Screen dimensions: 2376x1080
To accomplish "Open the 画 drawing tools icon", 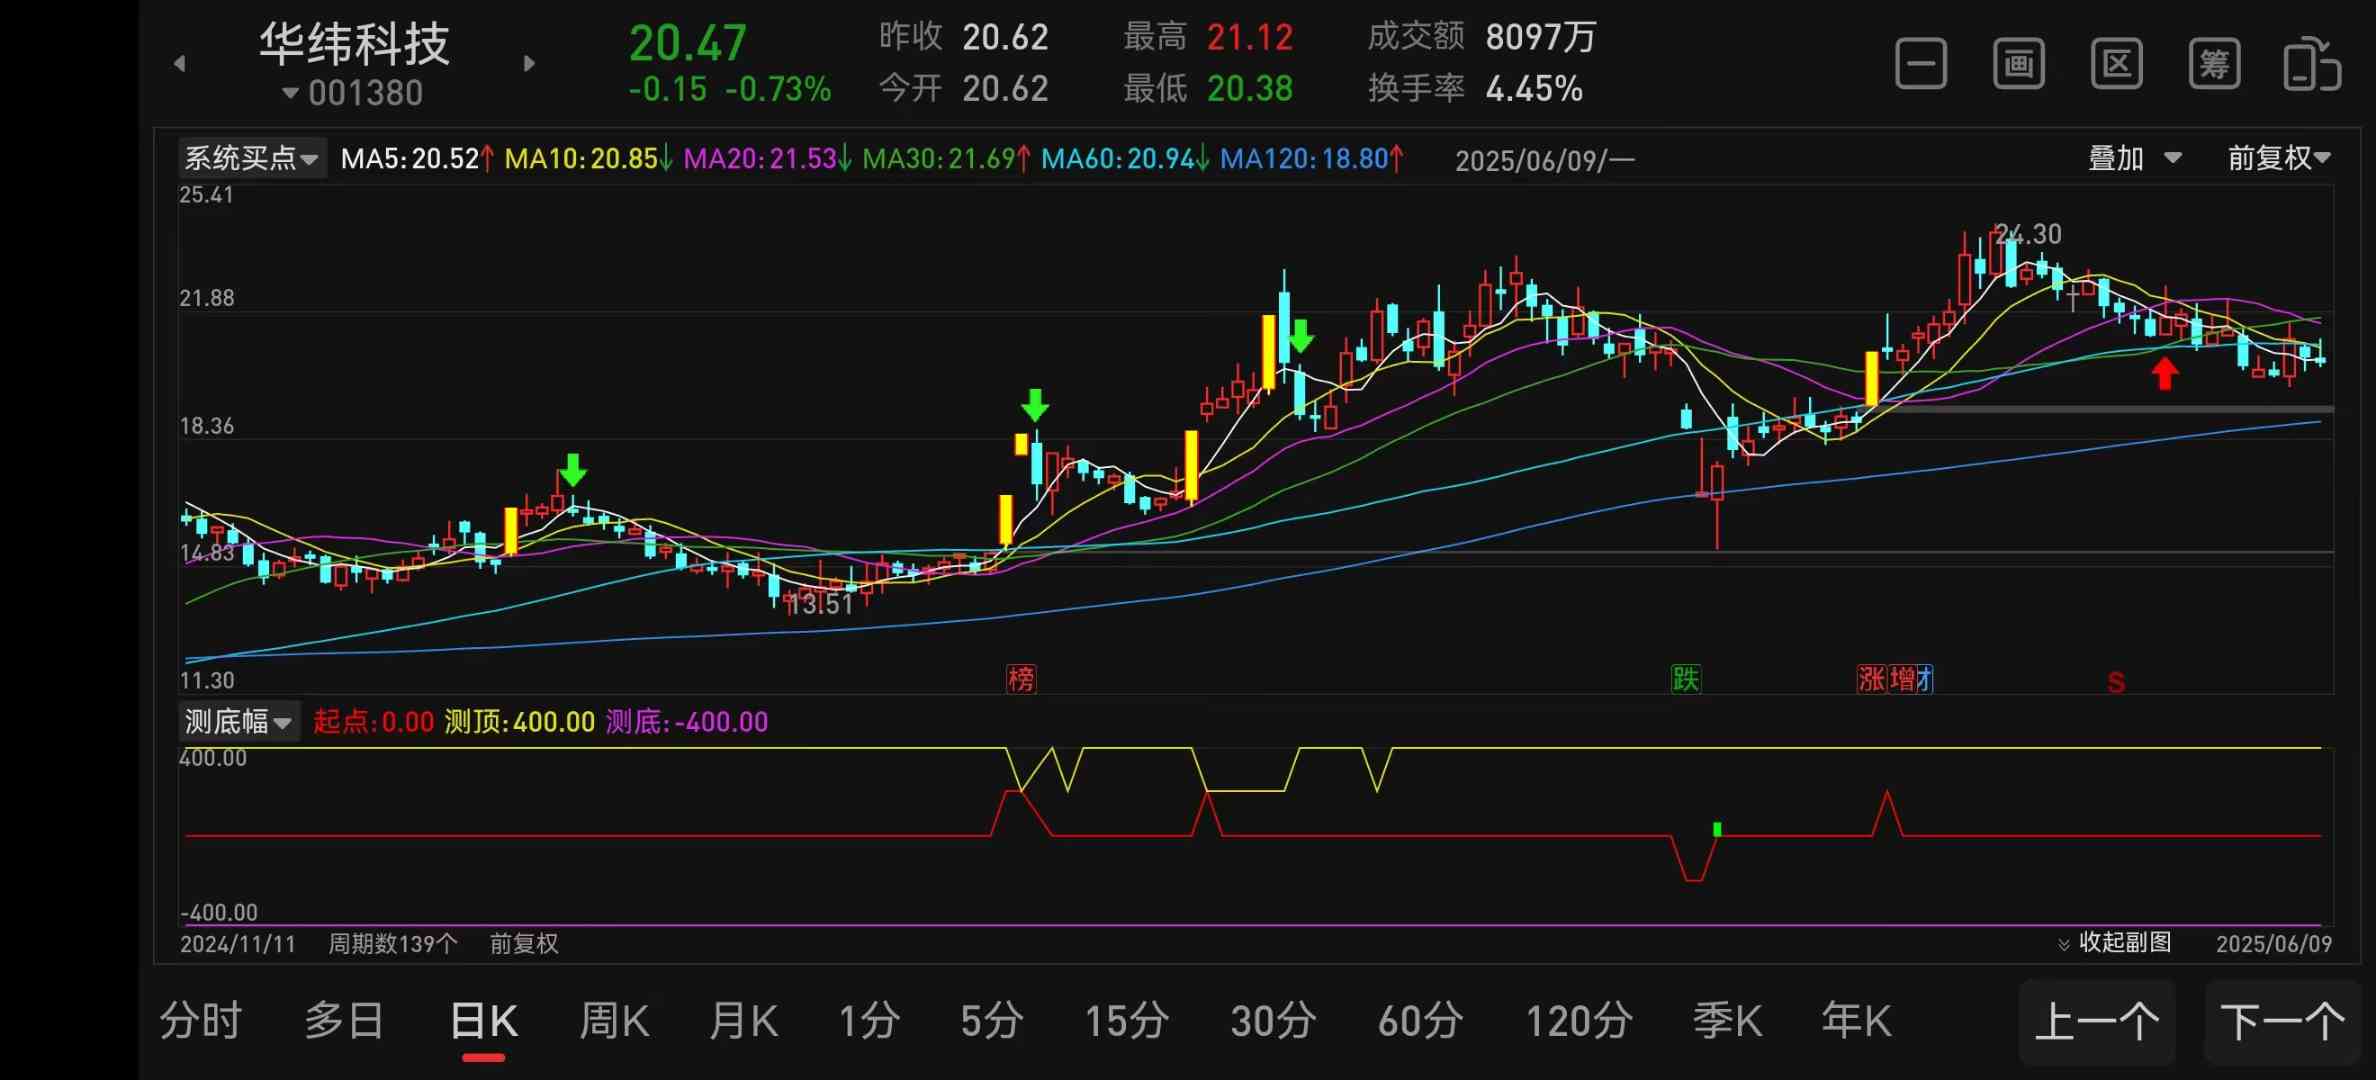I will coord(2019,65).
